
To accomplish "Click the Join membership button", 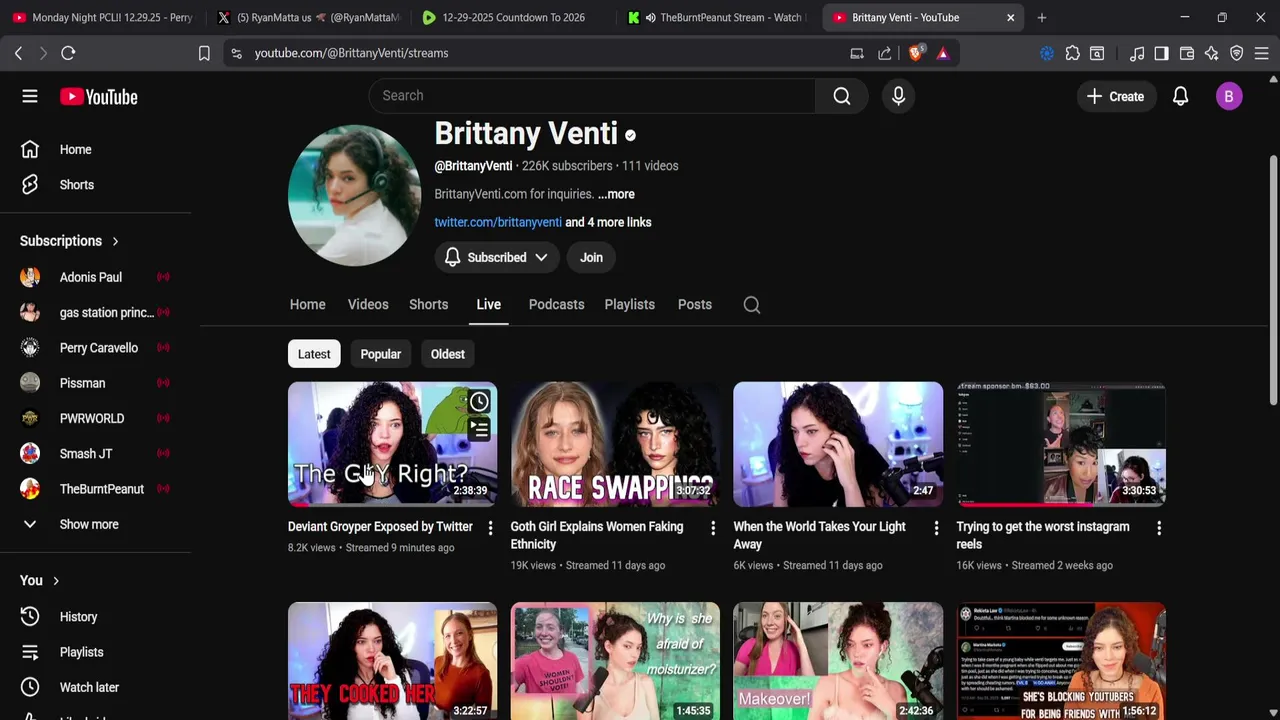I will coord(591,258).
